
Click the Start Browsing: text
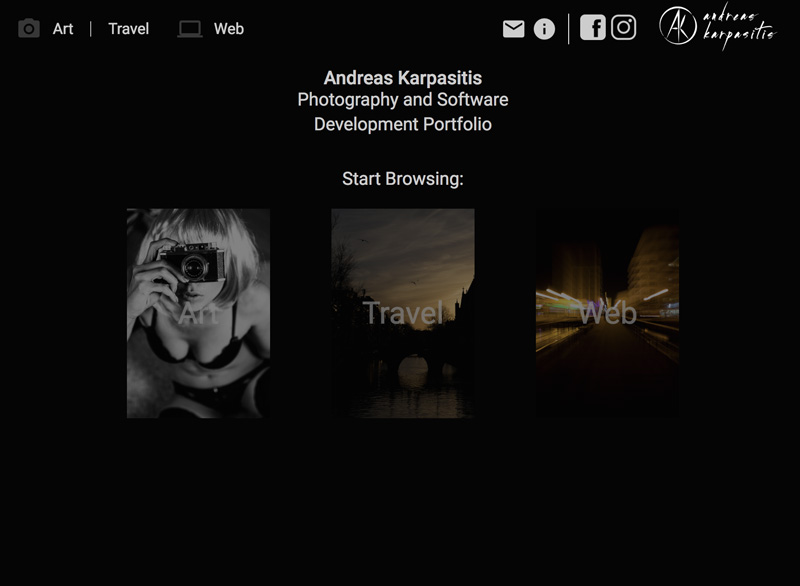pyautogui.click(x=403, y=179)
